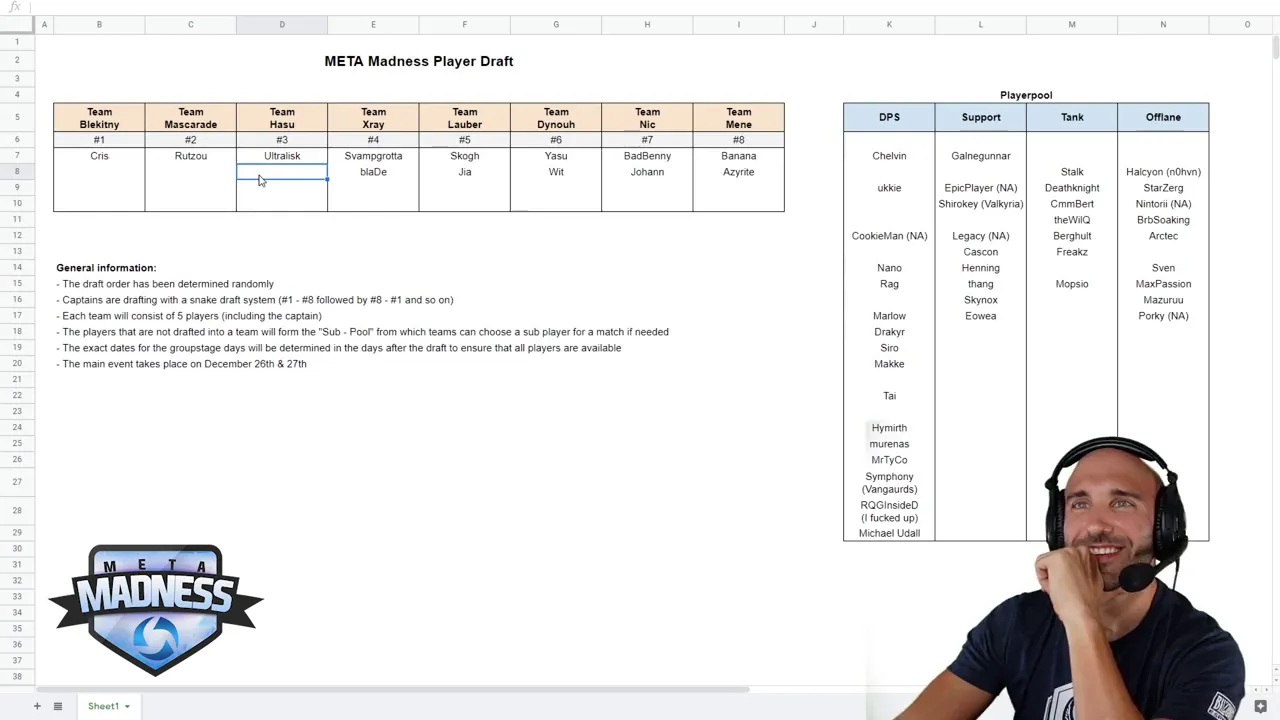Click the Symphony (Vanguards) cell
Viewport: 1280px width, 720px height.
click(889, 482)
